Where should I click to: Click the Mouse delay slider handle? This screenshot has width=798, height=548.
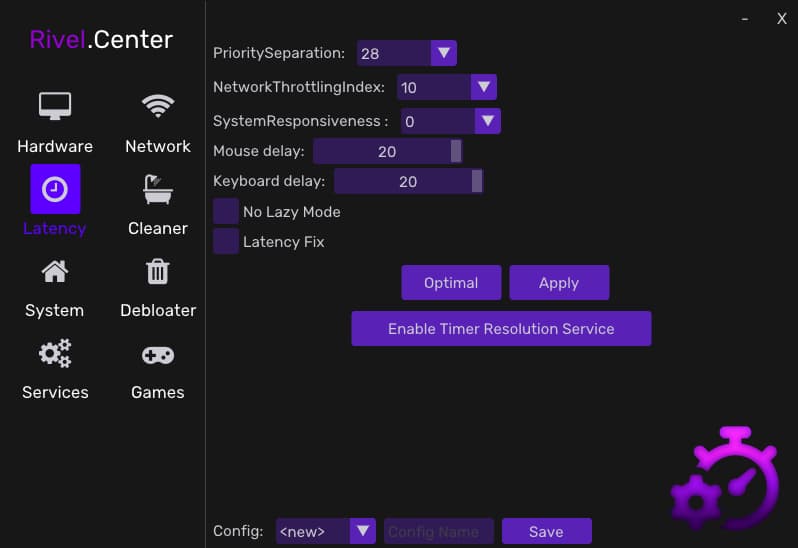tap(456, 151)
